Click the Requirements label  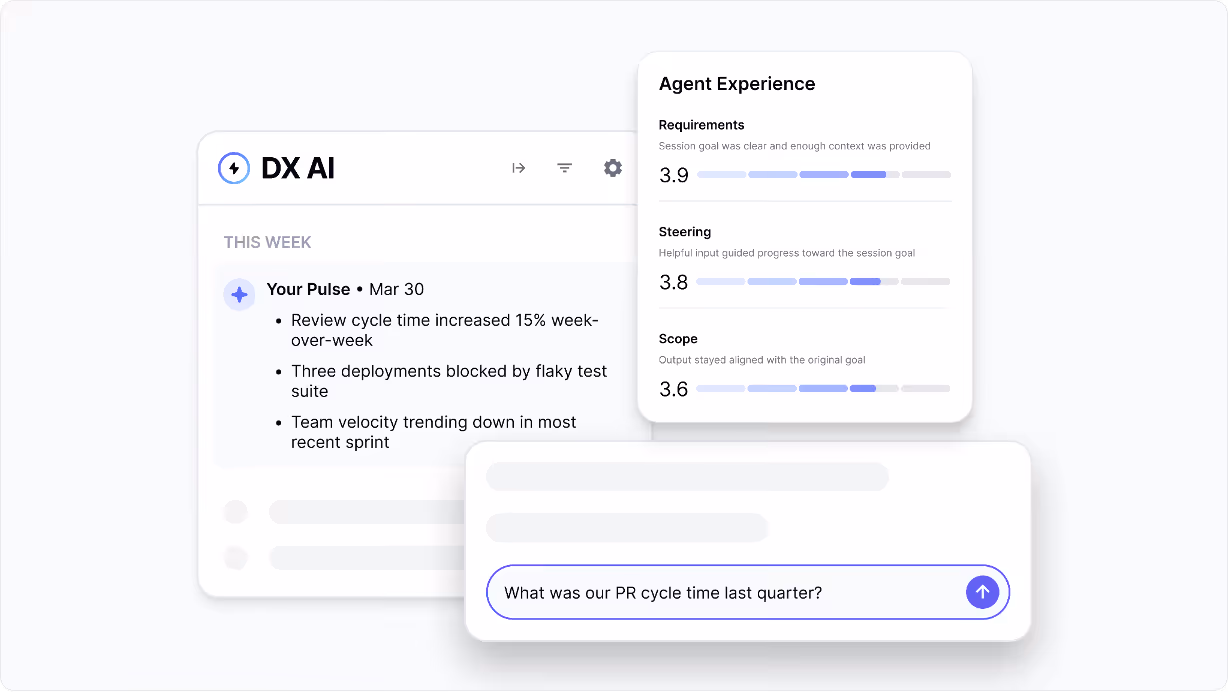[x=701, y=125]
